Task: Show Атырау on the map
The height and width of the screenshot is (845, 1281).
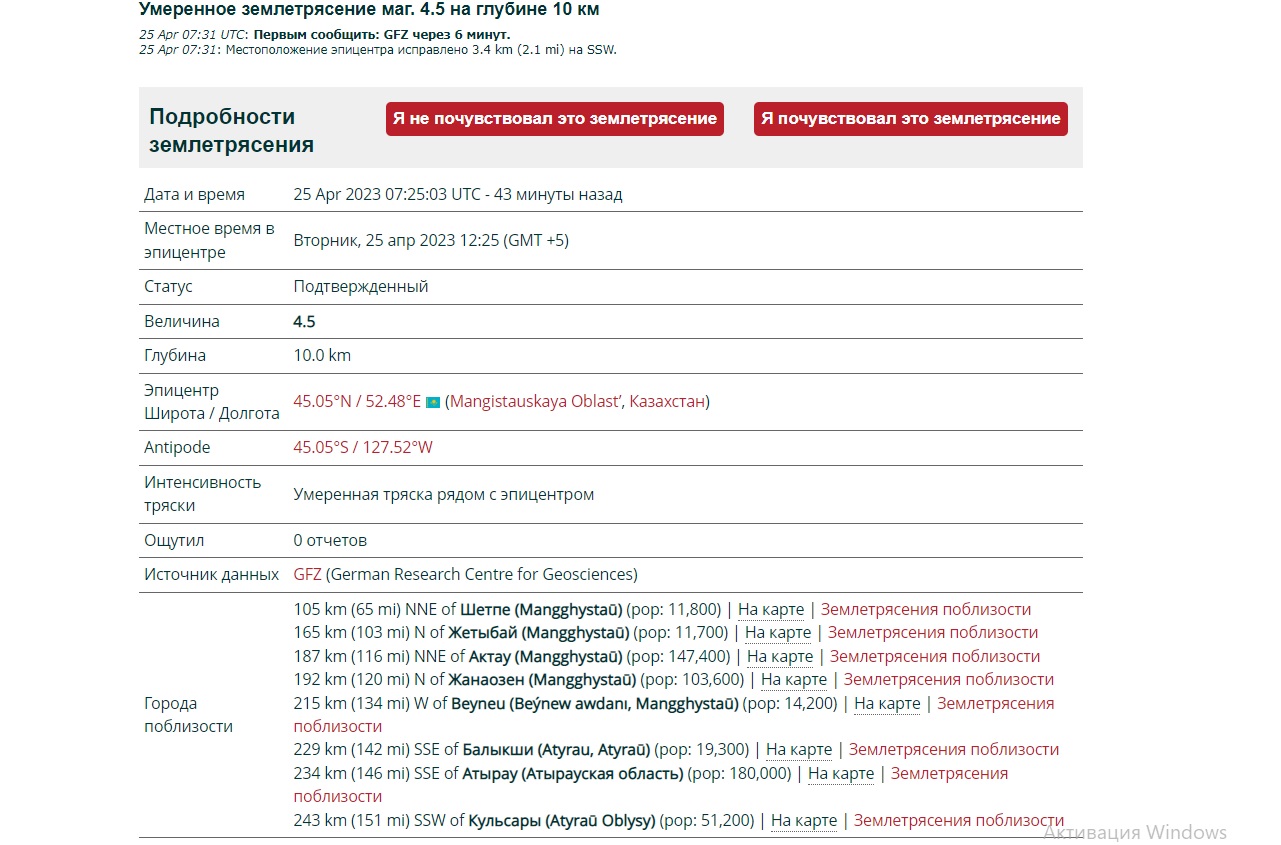Action: pyautogui.click(x=840, y=773)
